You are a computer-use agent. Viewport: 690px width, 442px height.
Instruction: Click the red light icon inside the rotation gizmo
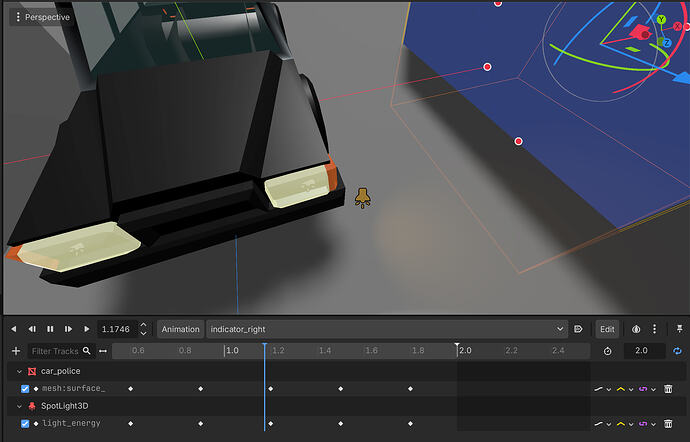639,32
